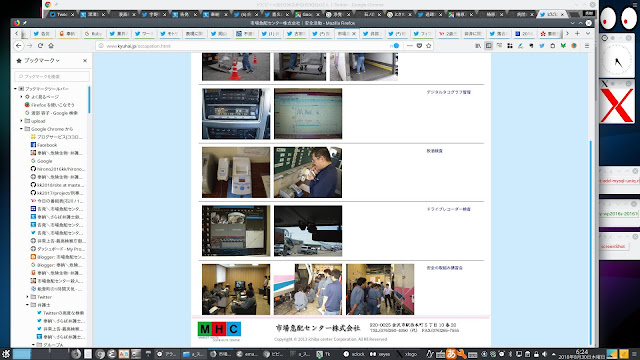The image size is (640, 360).
Task: Open page actions three-dot menu
Action: coord(410,46)
